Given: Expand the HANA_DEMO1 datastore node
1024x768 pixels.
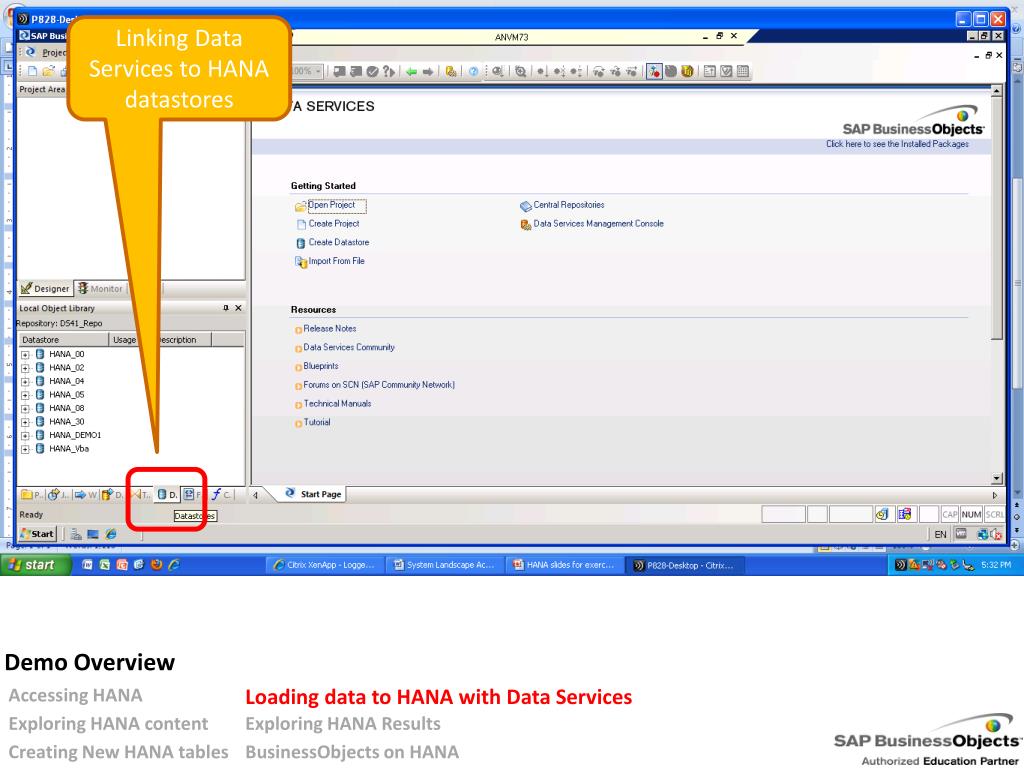Looking at the screenshot, I should click(x=25, y=436).
